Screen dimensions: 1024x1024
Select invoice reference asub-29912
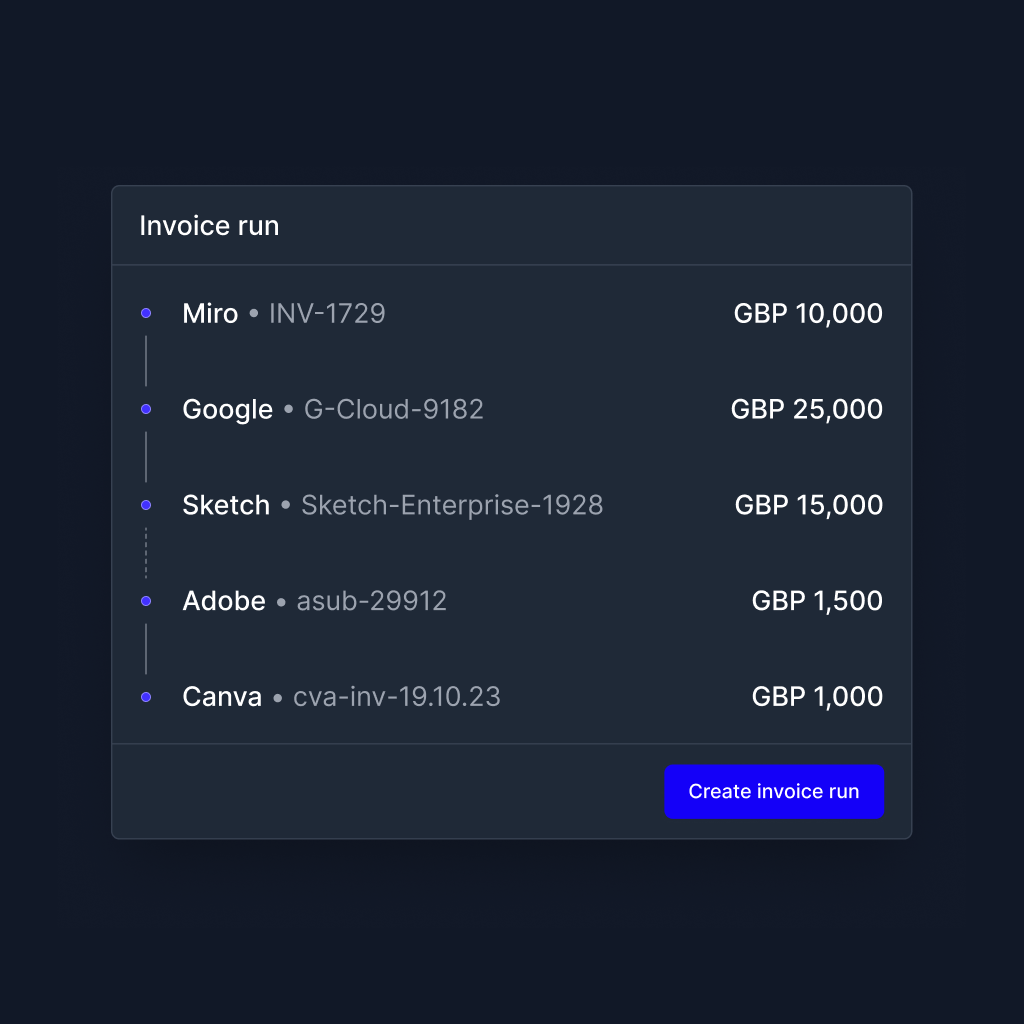pos(372,602)
